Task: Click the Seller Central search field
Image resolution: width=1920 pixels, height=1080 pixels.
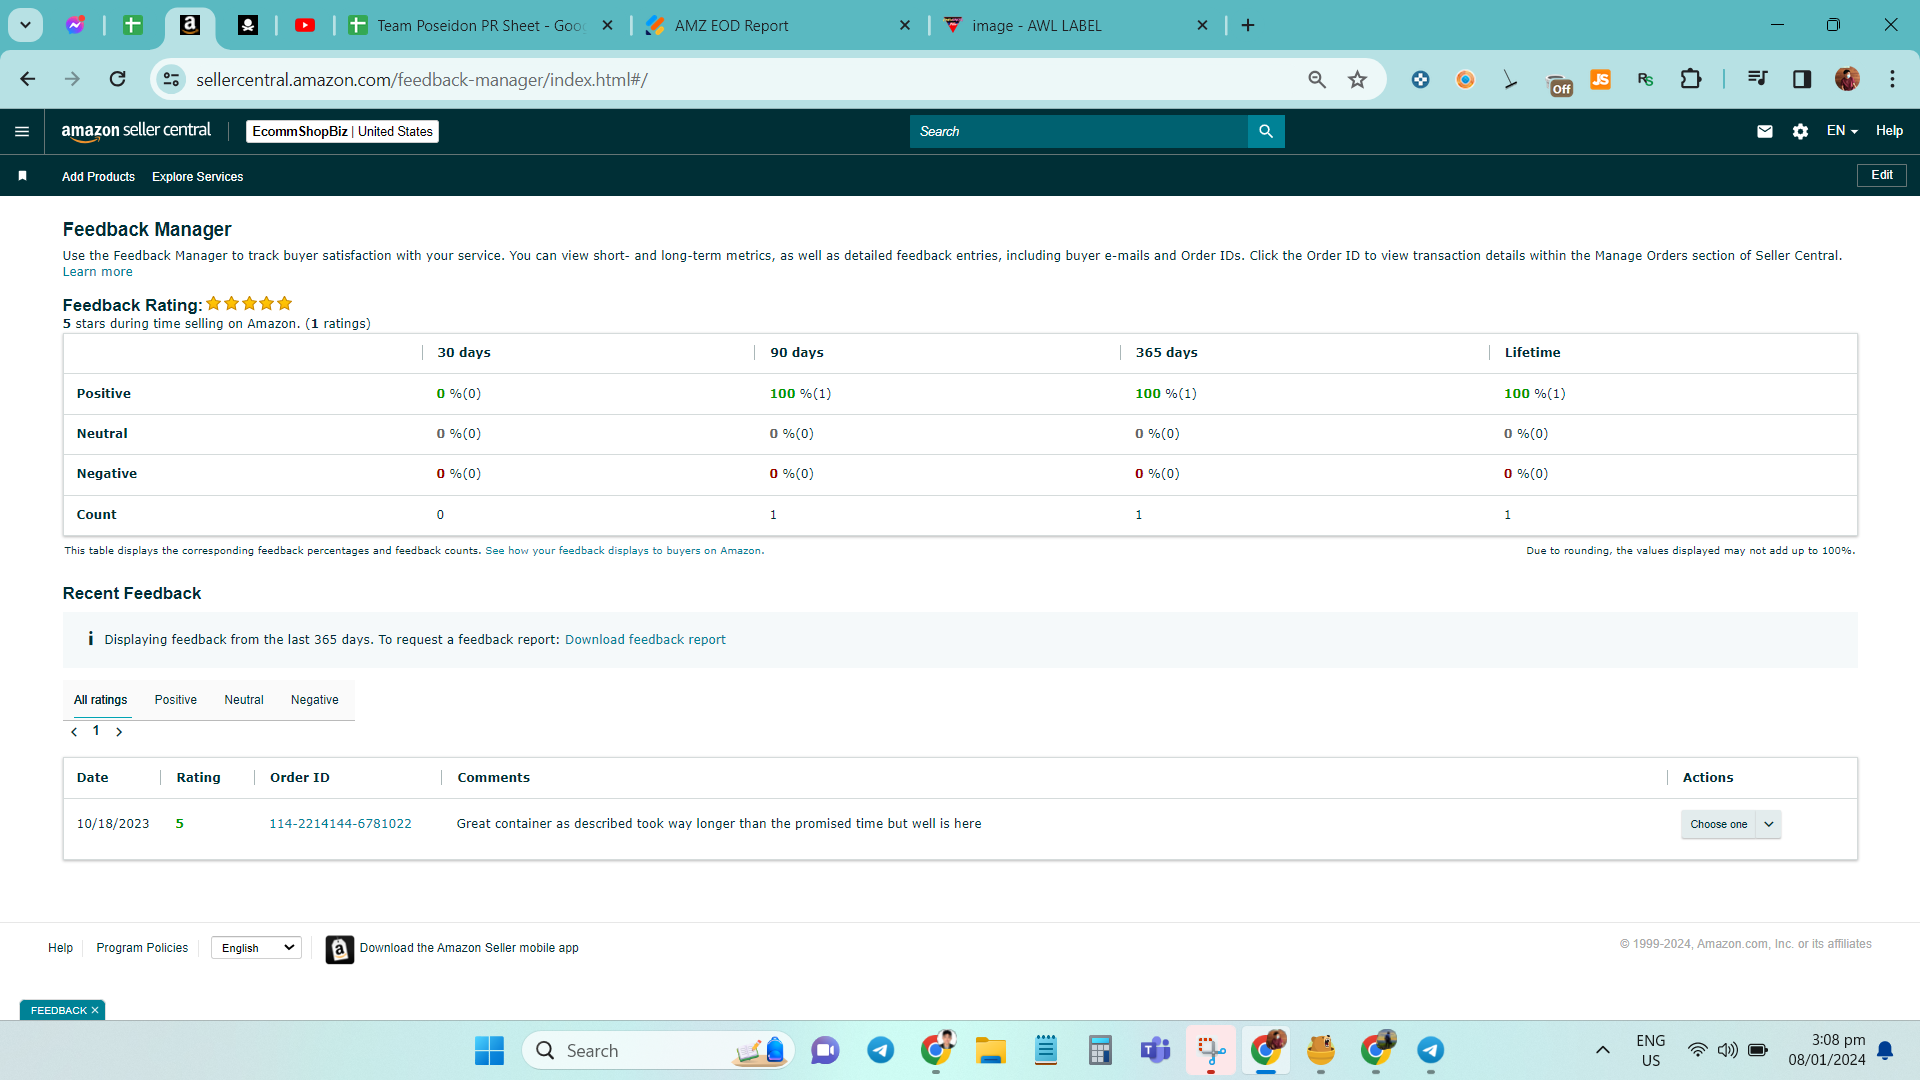Action: 1078,131
